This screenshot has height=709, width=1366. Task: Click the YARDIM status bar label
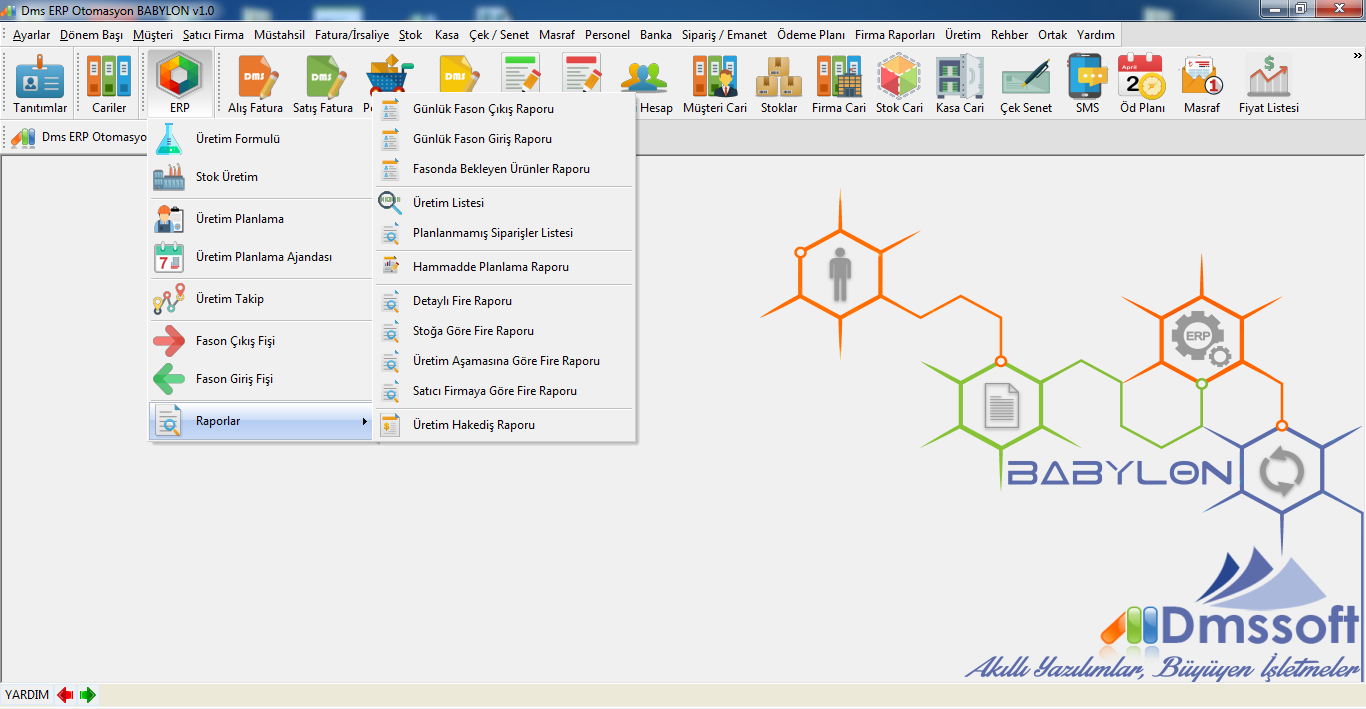[27, 695]
